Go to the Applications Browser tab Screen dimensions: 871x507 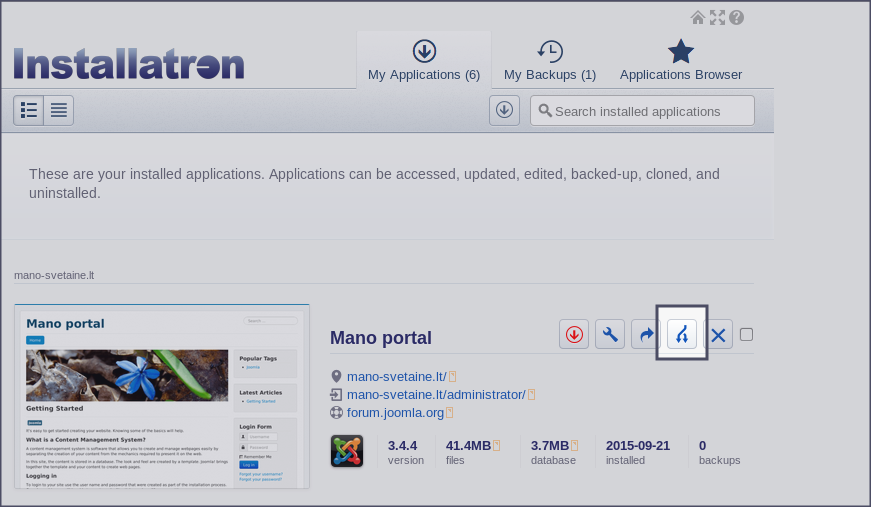point(681,61)
